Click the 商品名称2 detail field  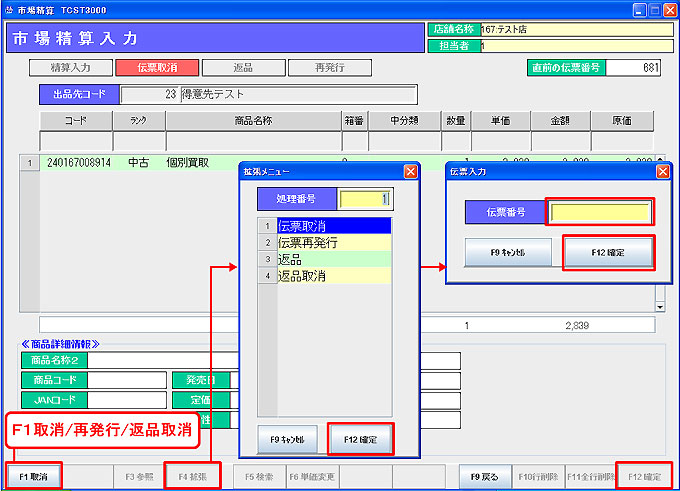(163, 360)
